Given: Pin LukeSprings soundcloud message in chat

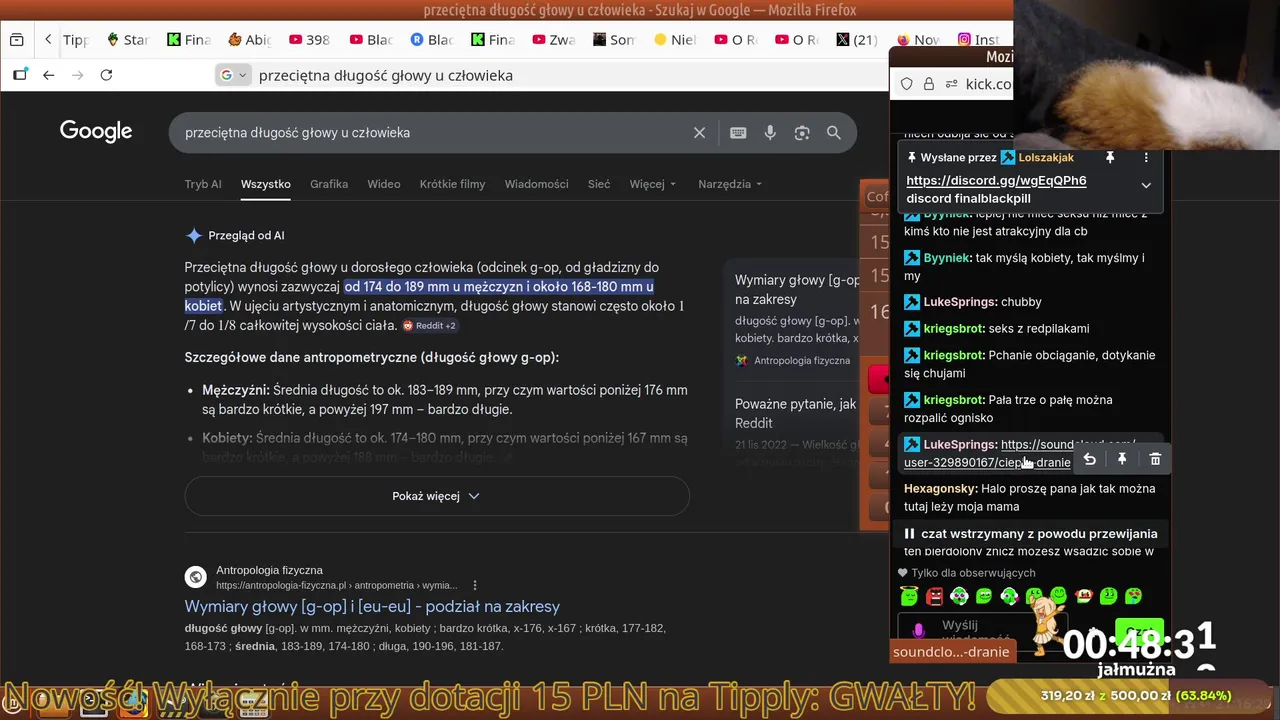Looking at the screenshot, I should click(1122, 459).
